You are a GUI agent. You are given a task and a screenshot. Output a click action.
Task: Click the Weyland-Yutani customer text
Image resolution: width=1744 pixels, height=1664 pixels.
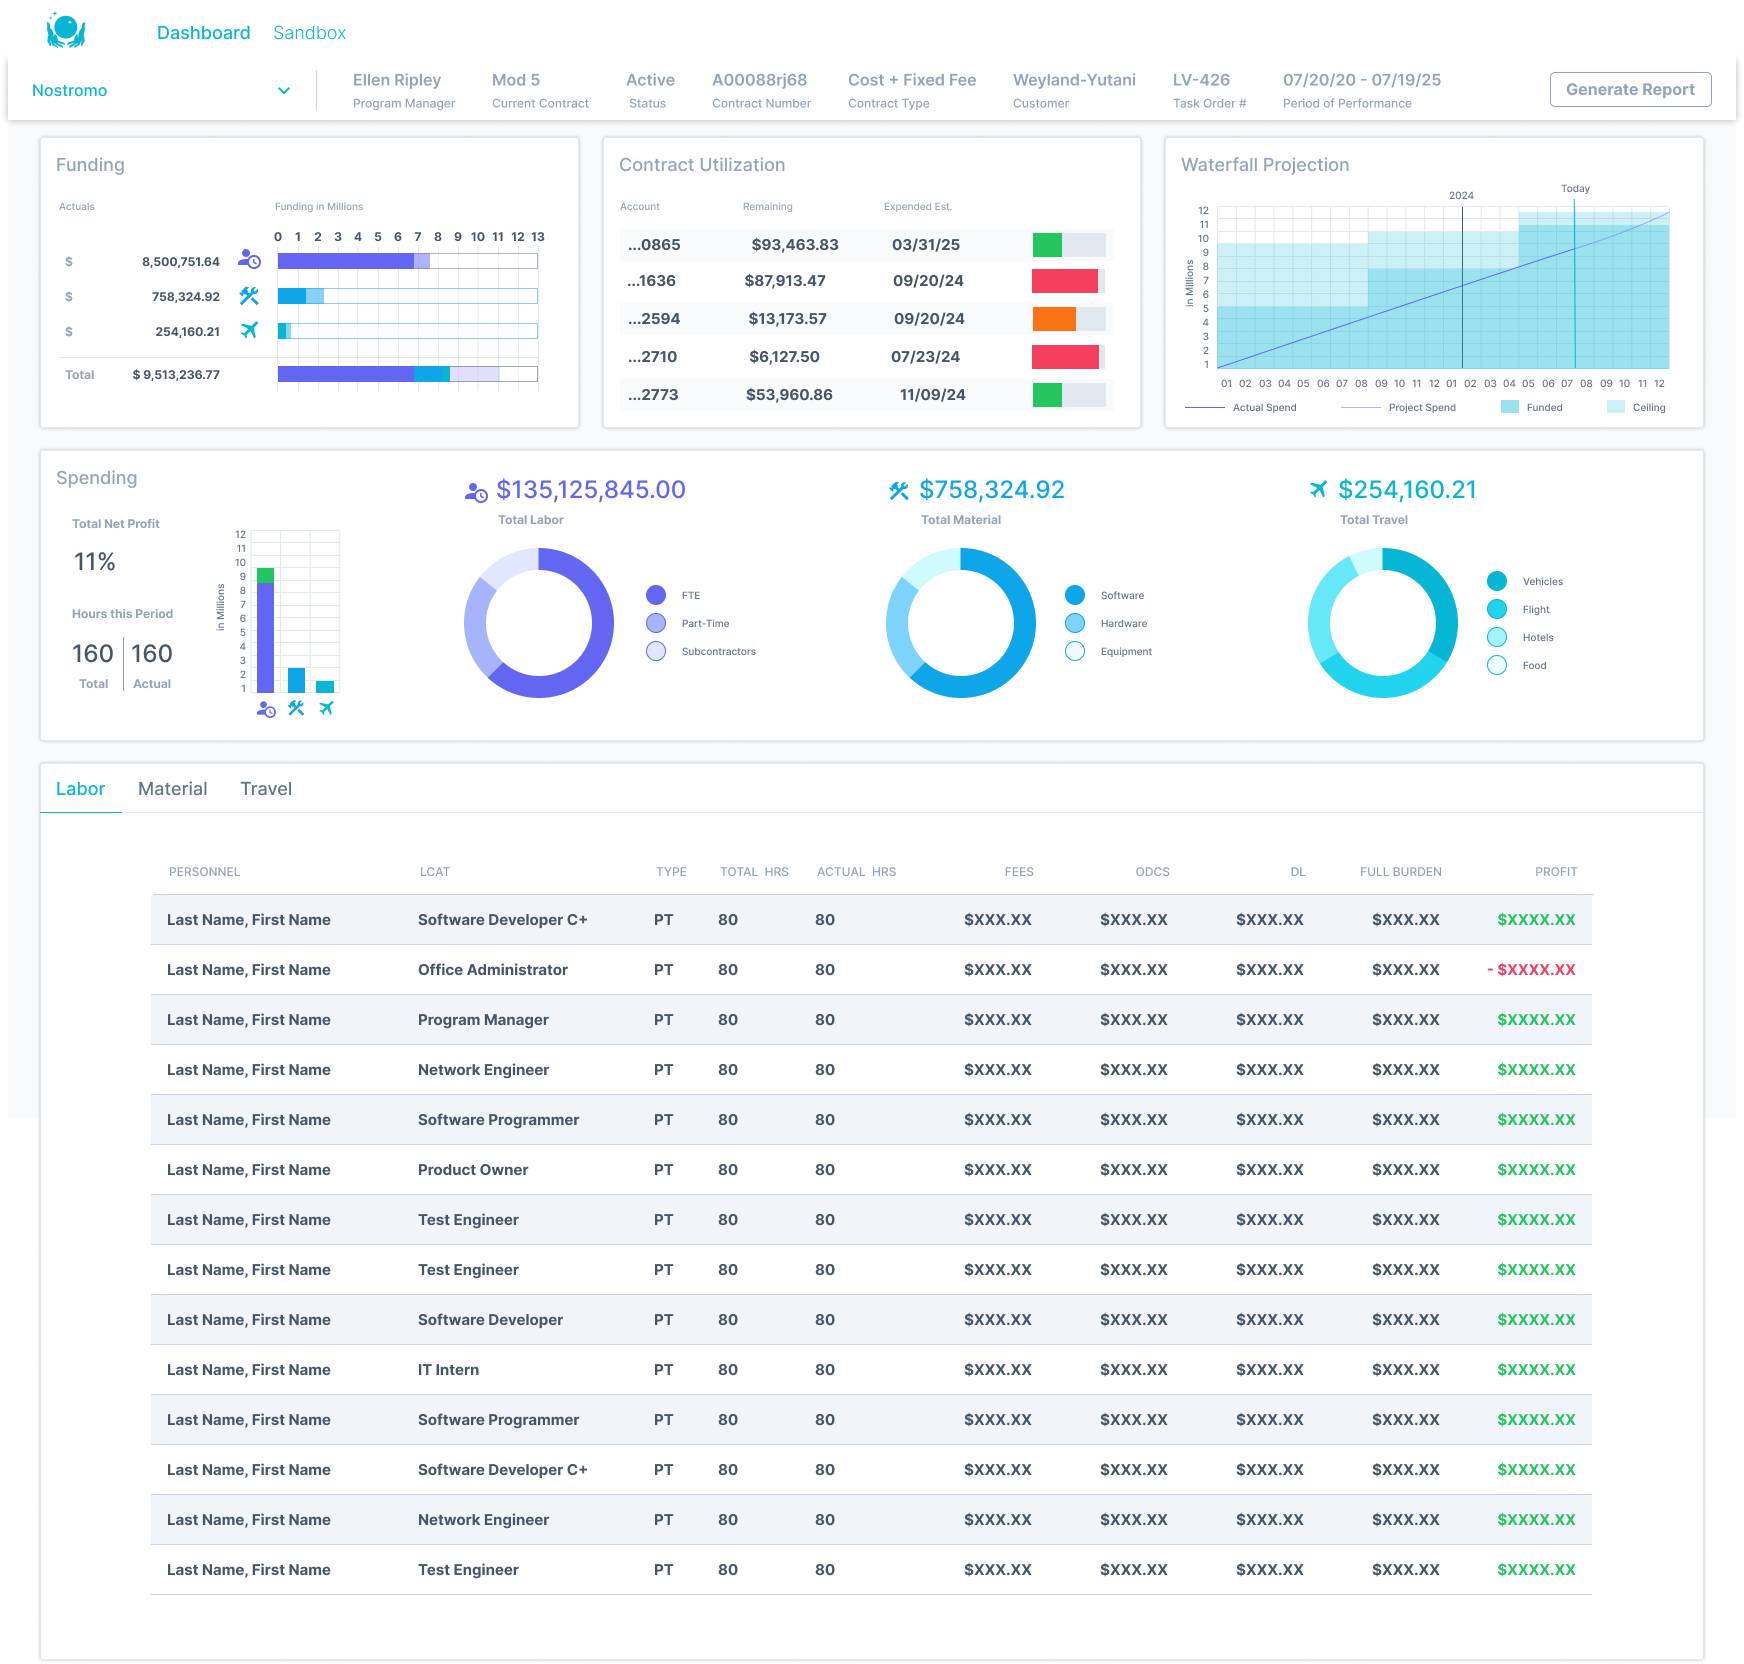pyautogui.click(x=1074, y=80)
